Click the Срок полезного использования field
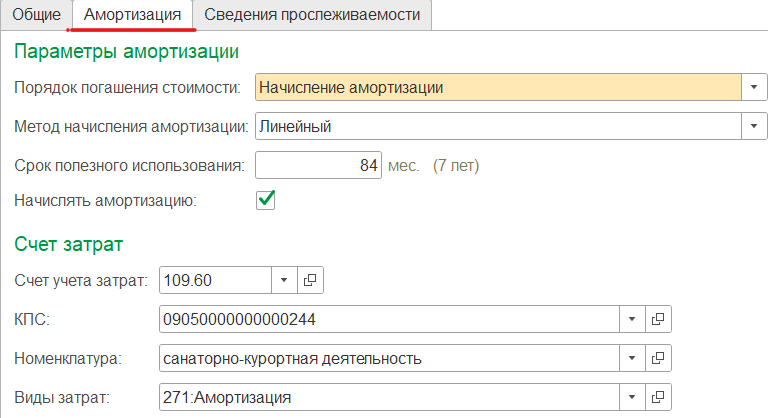768x418 pixels. [318, 165]
